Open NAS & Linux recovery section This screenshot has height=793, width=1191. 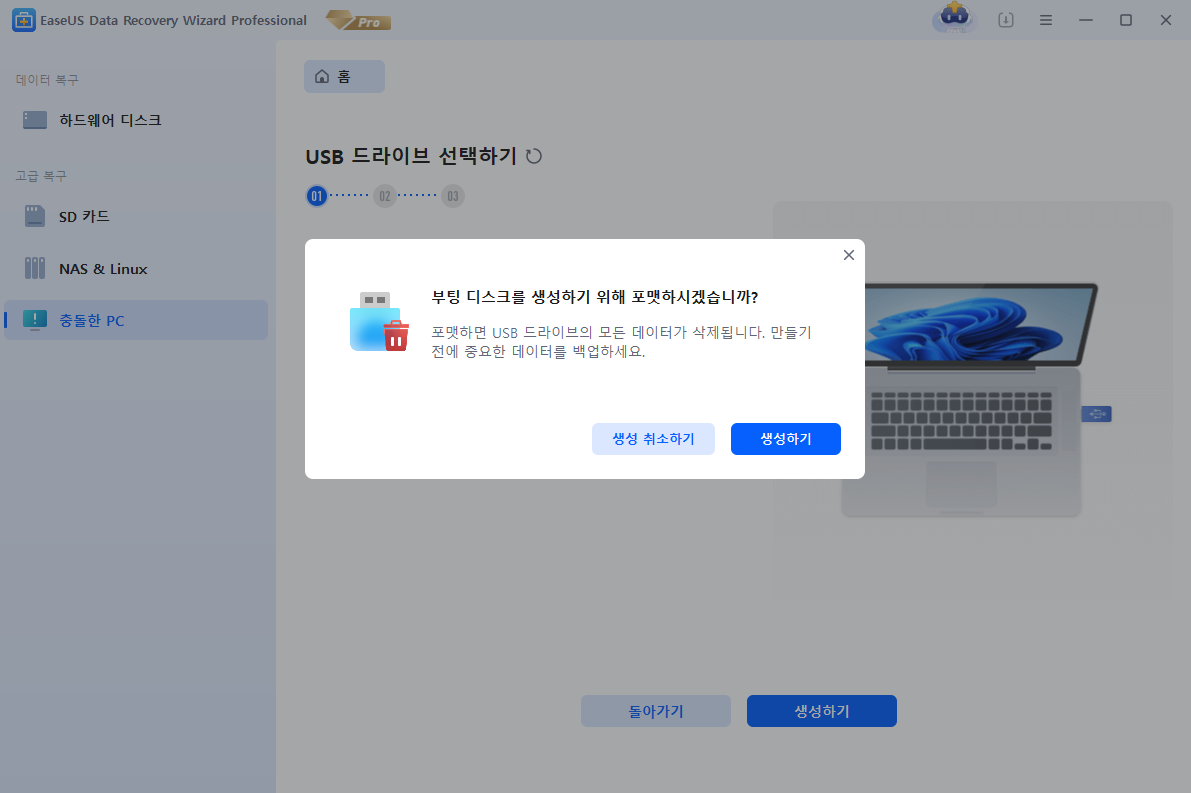(x=136, y=269)
